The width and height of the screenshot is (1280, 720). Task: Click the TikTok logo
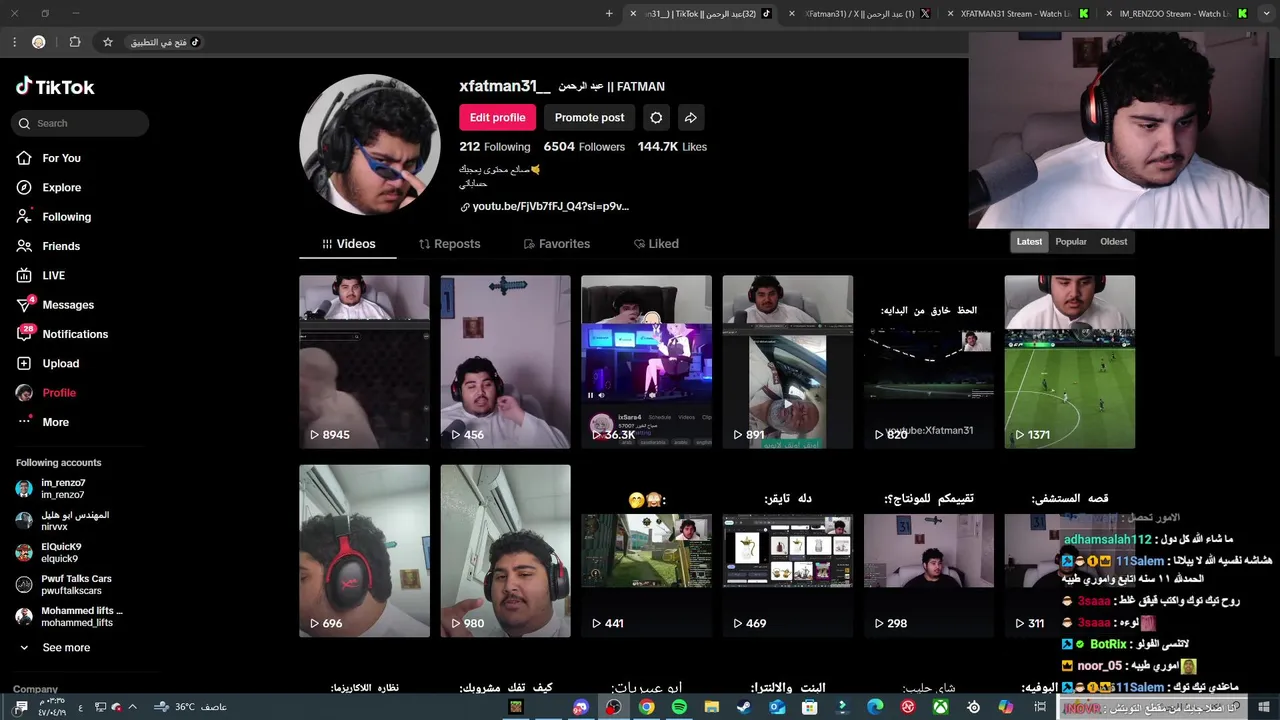(55, 87)
